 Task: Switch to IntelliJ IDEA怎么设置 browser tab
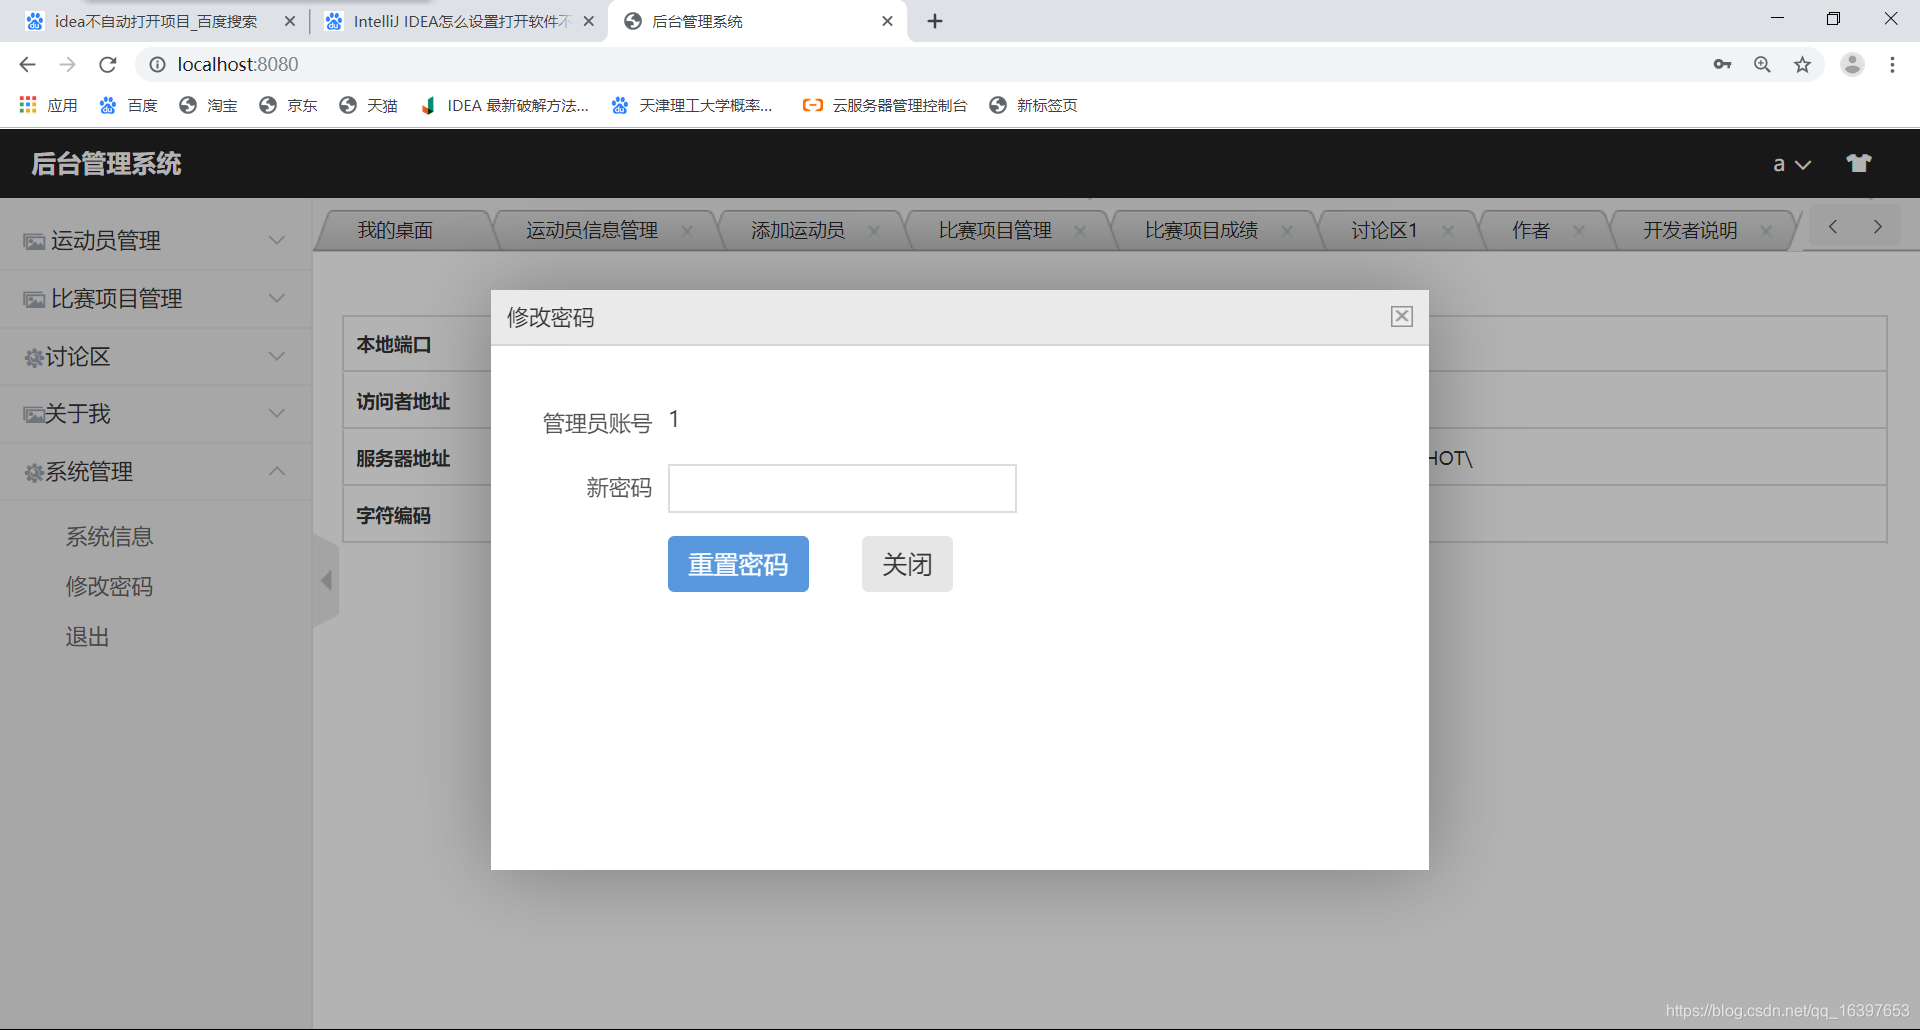pos(460,21)
